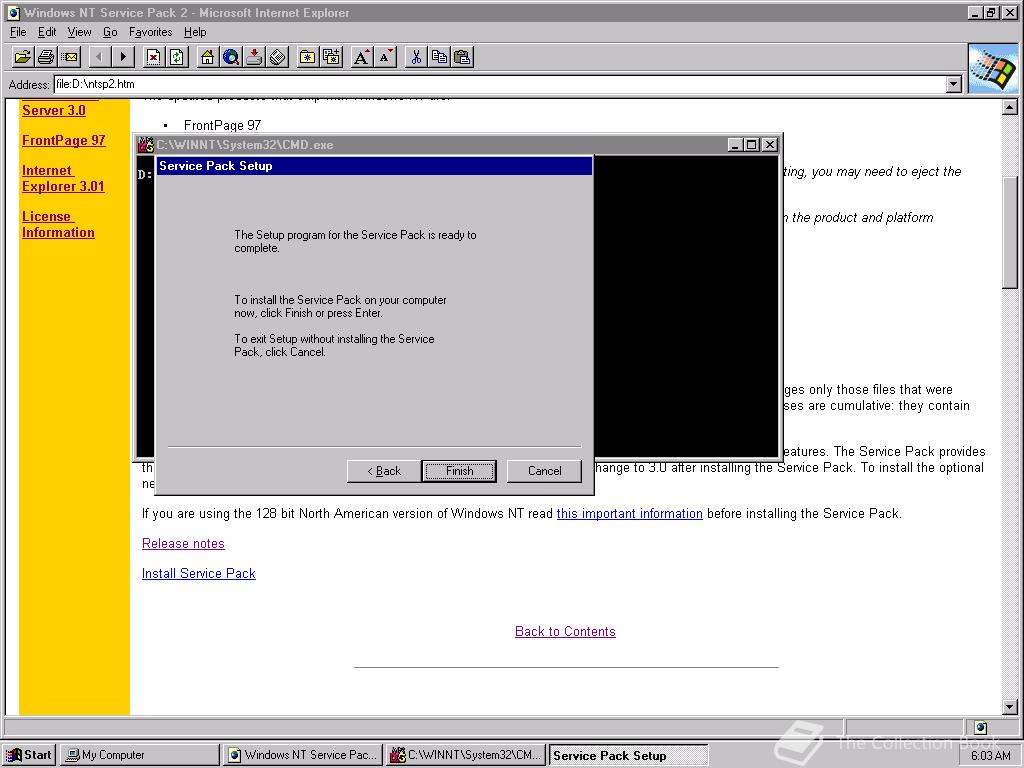Click the Read Newsgroups newspaper icon

coord(278,57)
